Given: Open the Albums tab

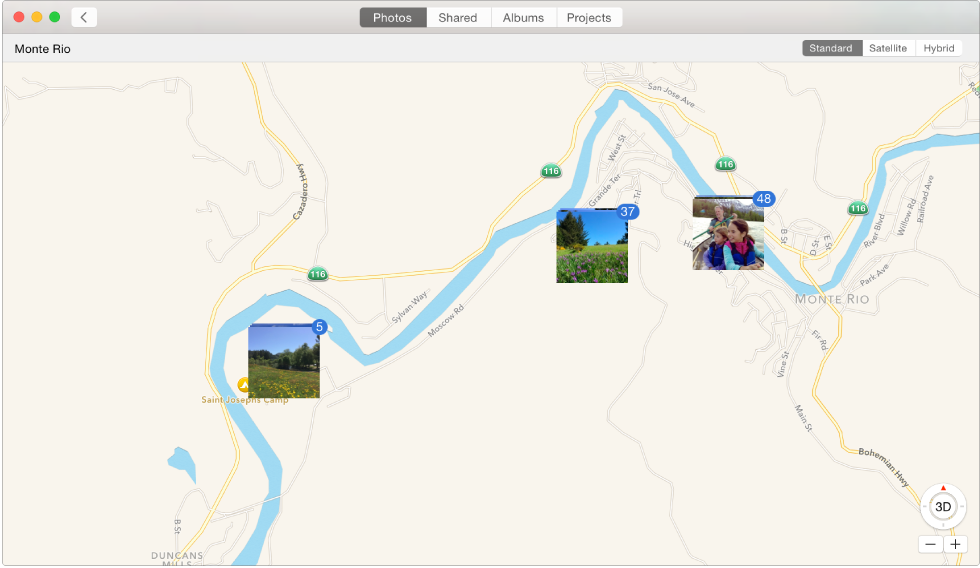Looking at the screenshot, I should [x=523, y=17].
